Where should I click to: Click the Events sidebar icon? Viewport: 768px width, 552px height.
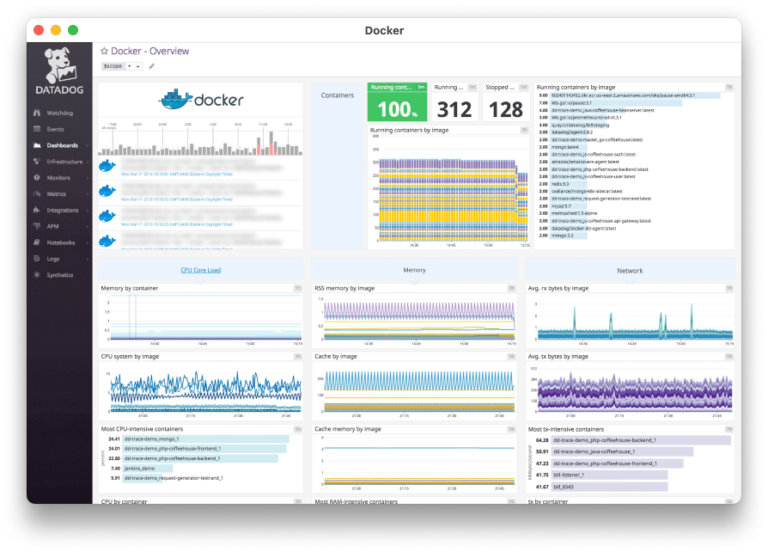pos(37,129)
